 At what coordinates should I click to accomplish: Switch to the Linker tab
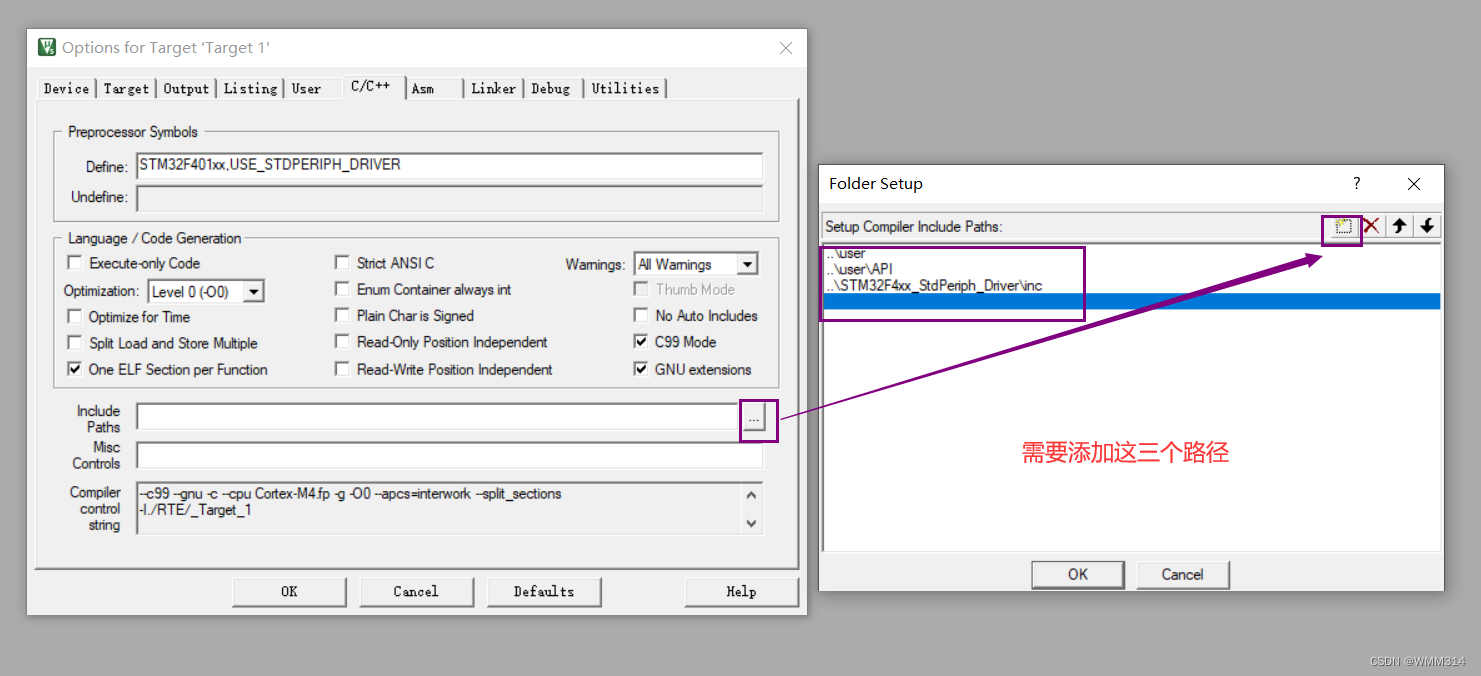pos(493,88)
